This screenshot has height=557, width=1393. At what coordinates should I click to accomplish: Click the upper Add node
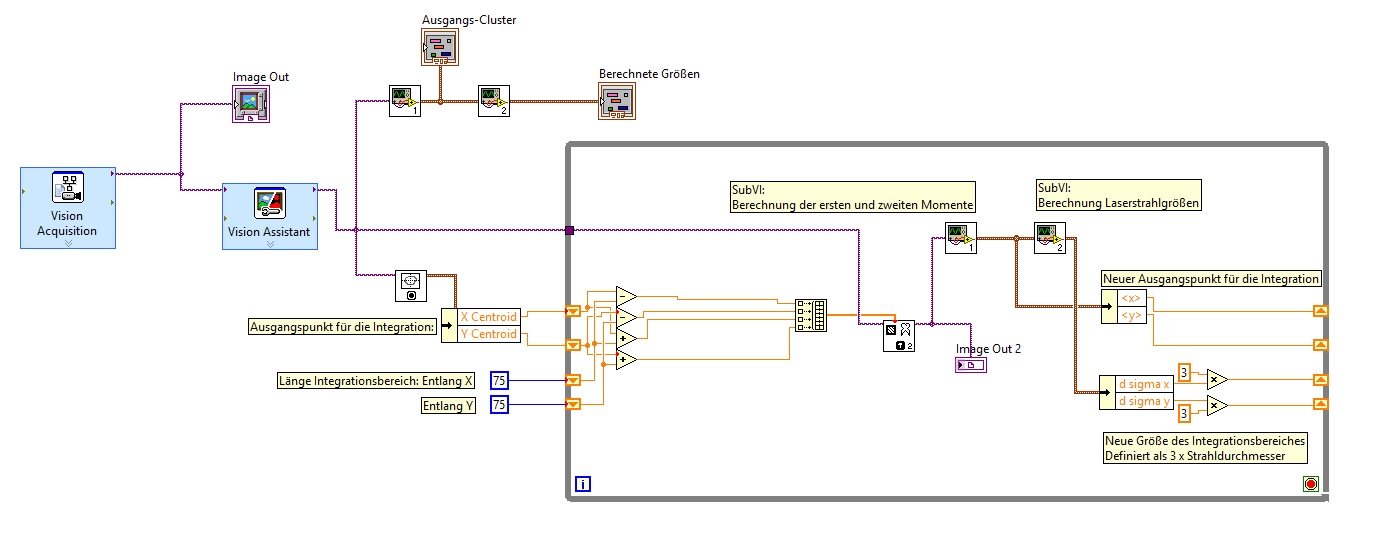(x=627, y=339)
